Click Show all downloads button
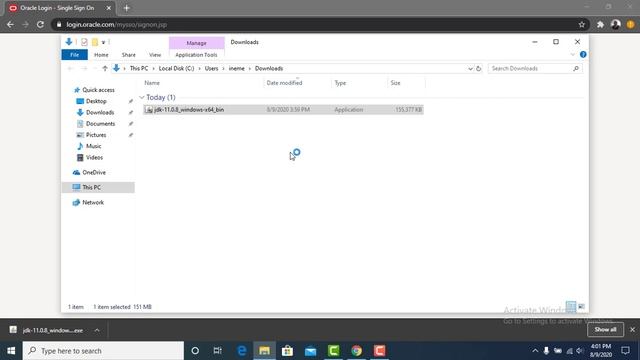640x360 pixels. pyautogui.click(x=605, y=329)
